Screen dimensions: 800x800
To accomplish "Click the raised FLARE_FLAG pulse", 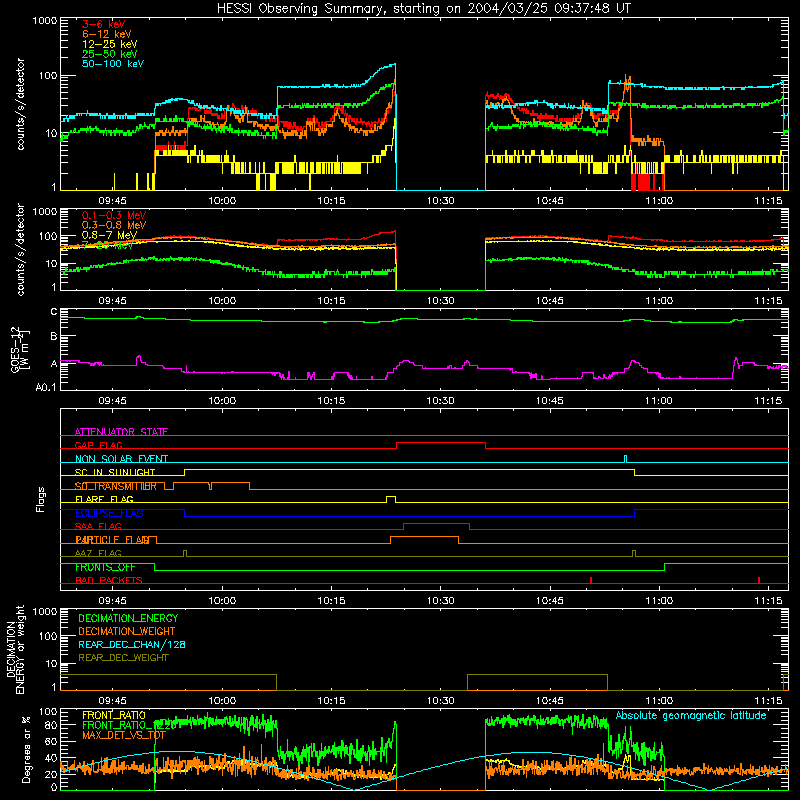I will (391, 499).
